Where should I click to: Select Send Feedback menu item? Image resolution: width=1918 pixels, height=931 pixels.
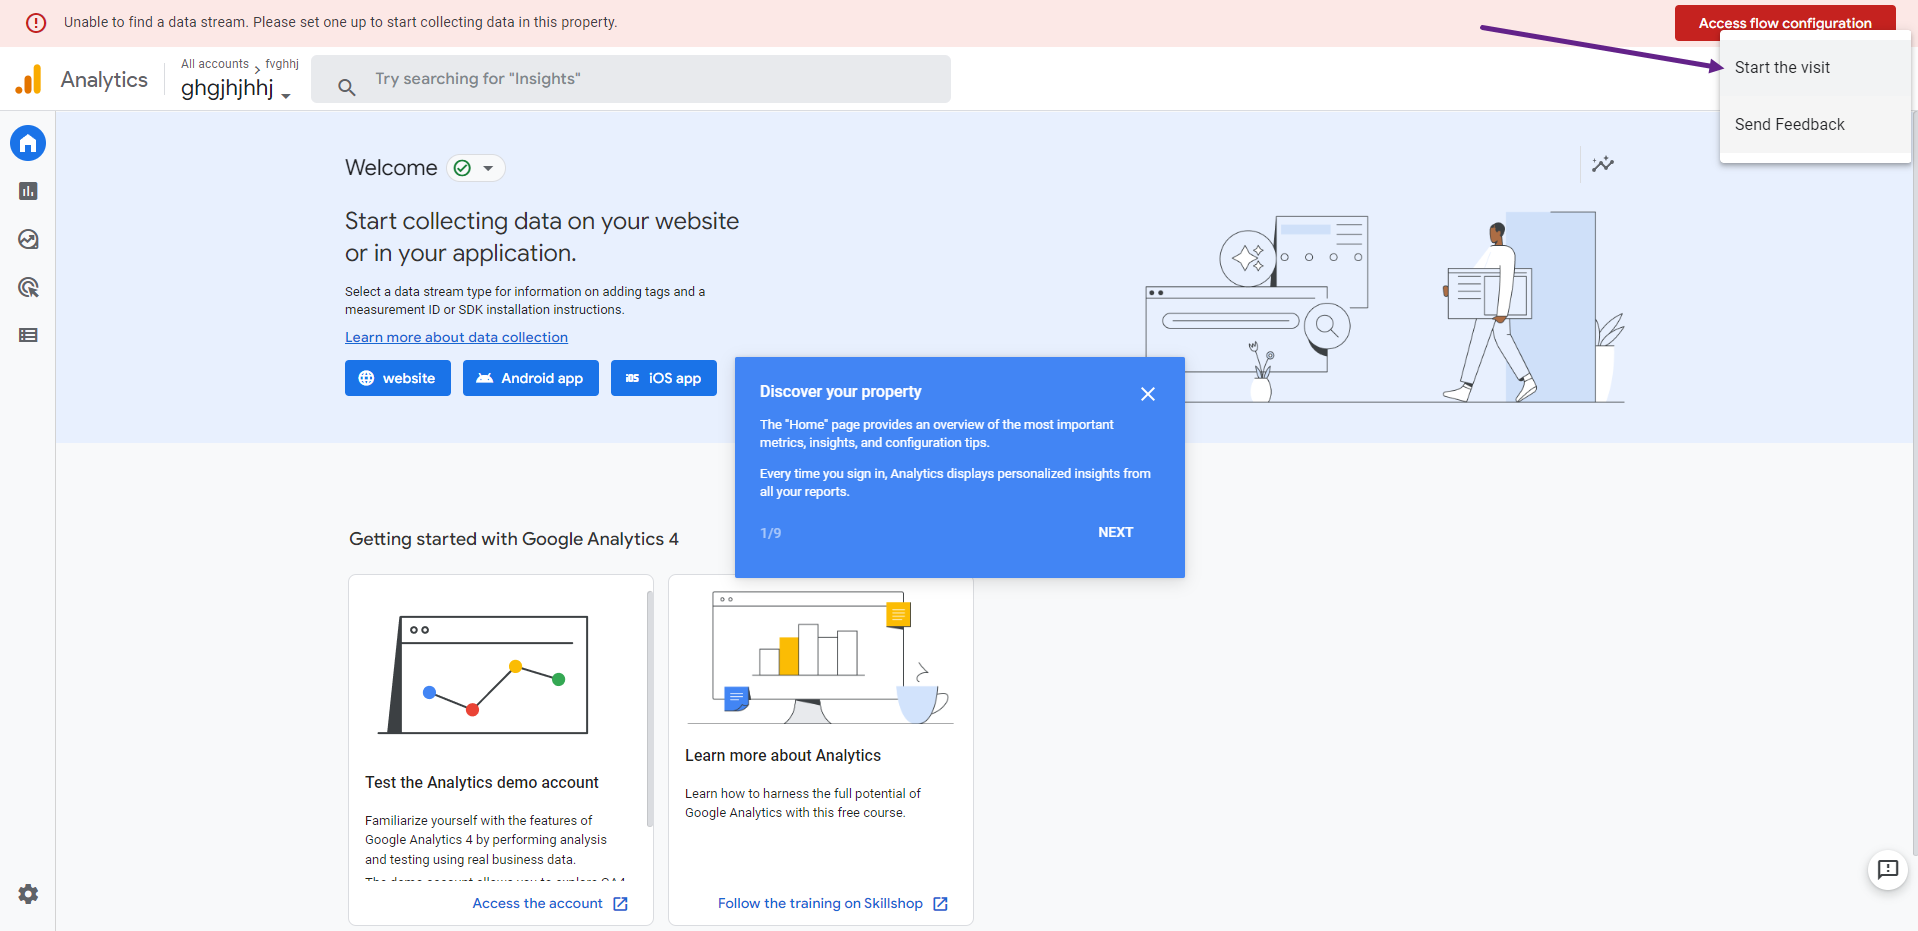[1815, 124]
